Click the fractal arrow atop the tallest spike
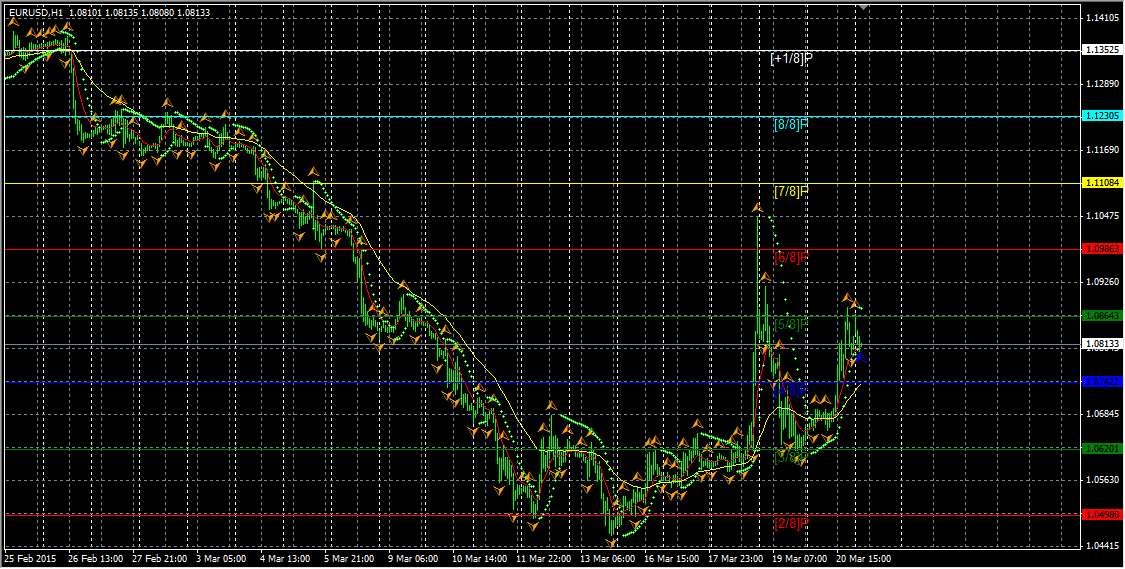 click(x=758, y=208)
